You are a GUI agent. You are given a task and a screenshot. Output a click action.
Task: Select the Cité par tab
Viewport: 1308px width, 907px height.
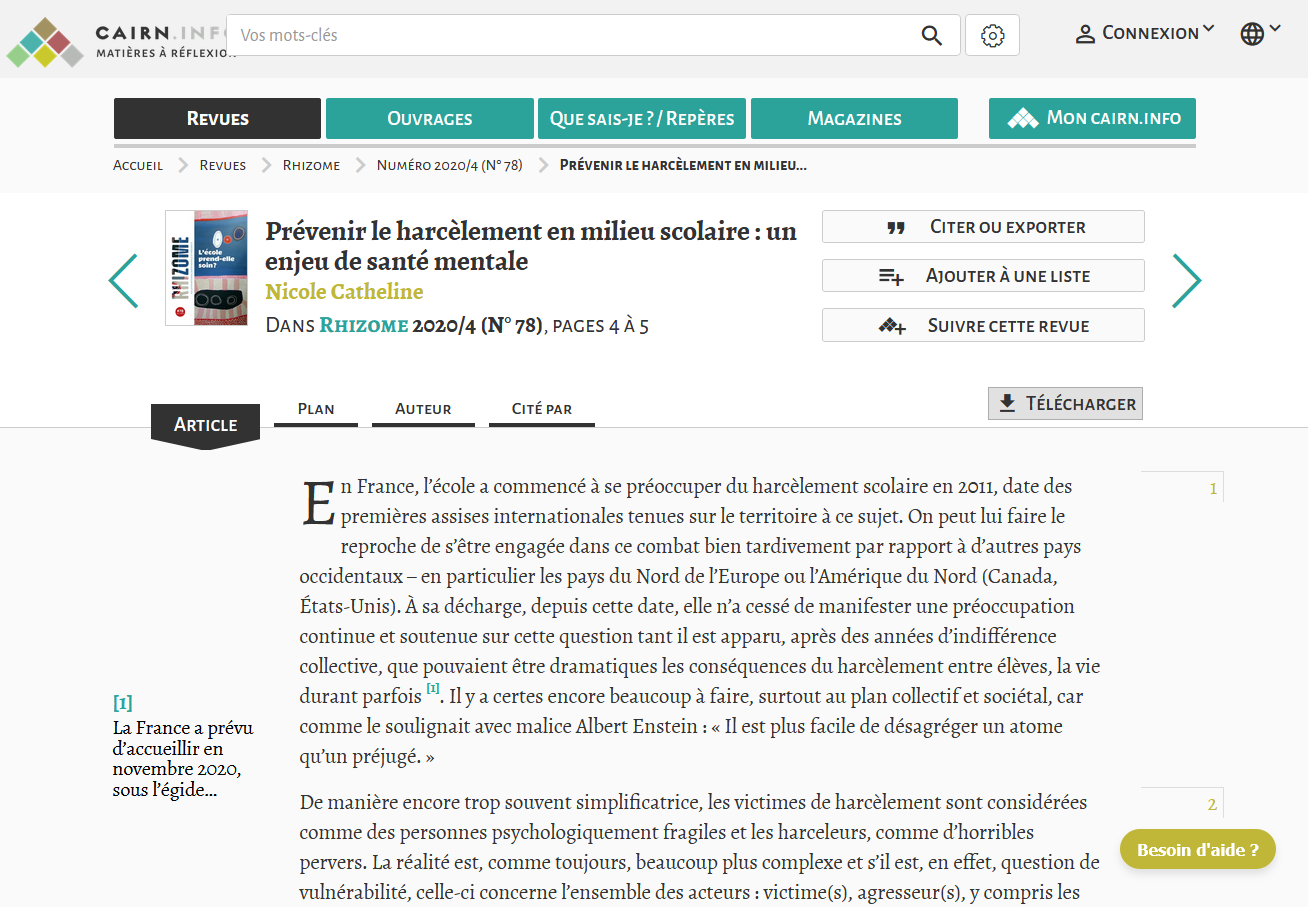[541, 409]
